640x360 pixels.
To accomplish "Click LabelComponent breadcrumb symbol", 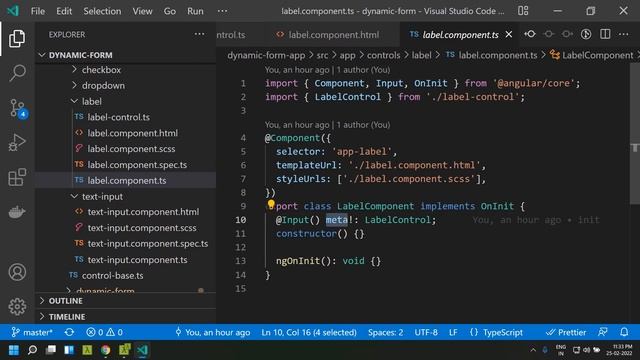I will point(591,55).
